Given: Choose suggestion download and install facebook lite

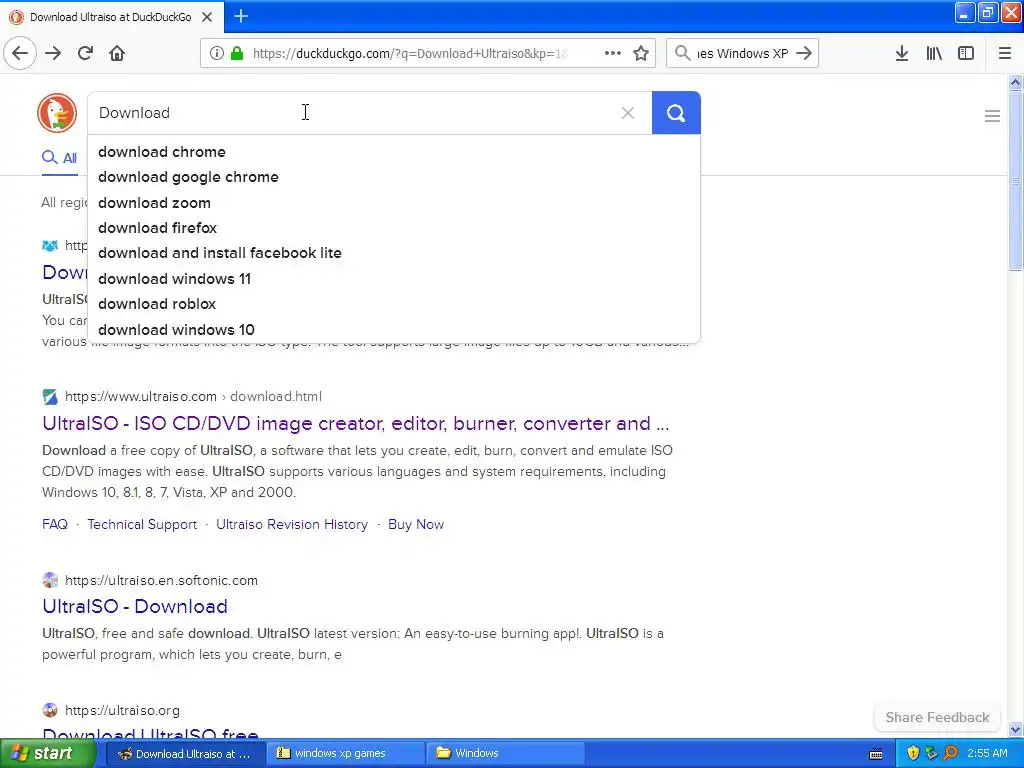Looking at the screenshot, I should (394, 253).
